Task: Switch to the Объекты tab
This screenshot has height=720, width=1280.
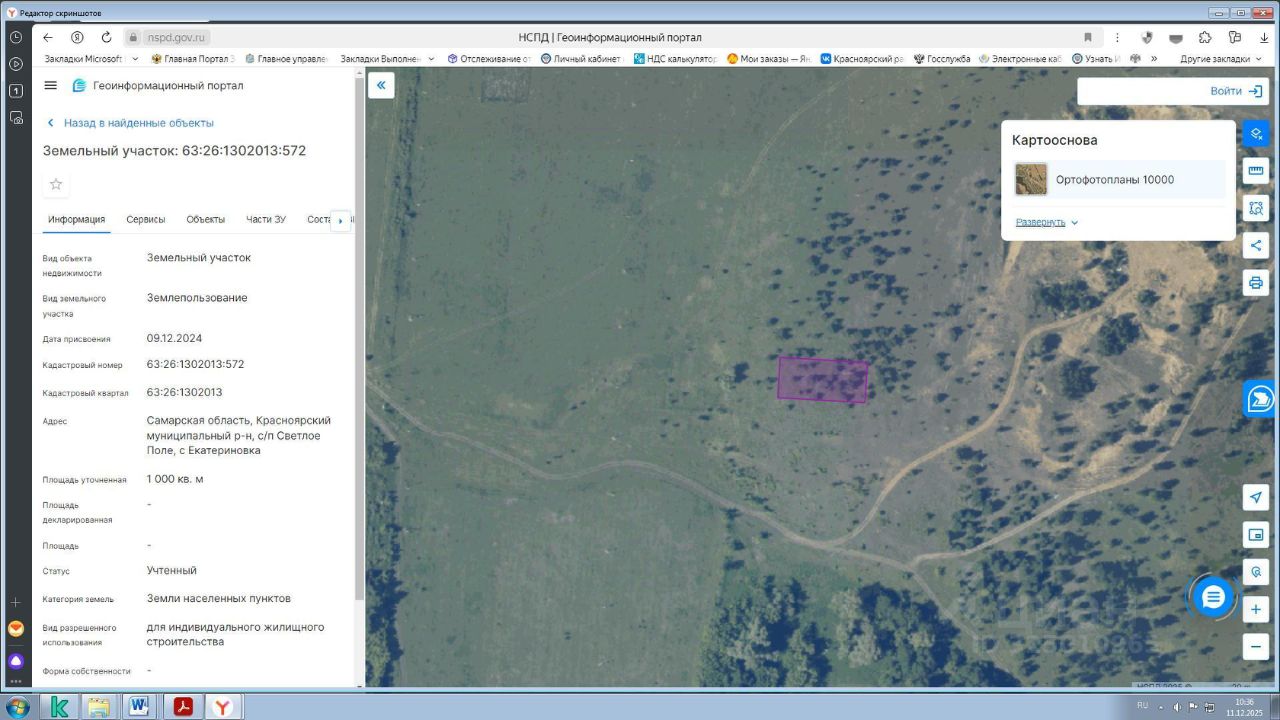Action: 206,220
